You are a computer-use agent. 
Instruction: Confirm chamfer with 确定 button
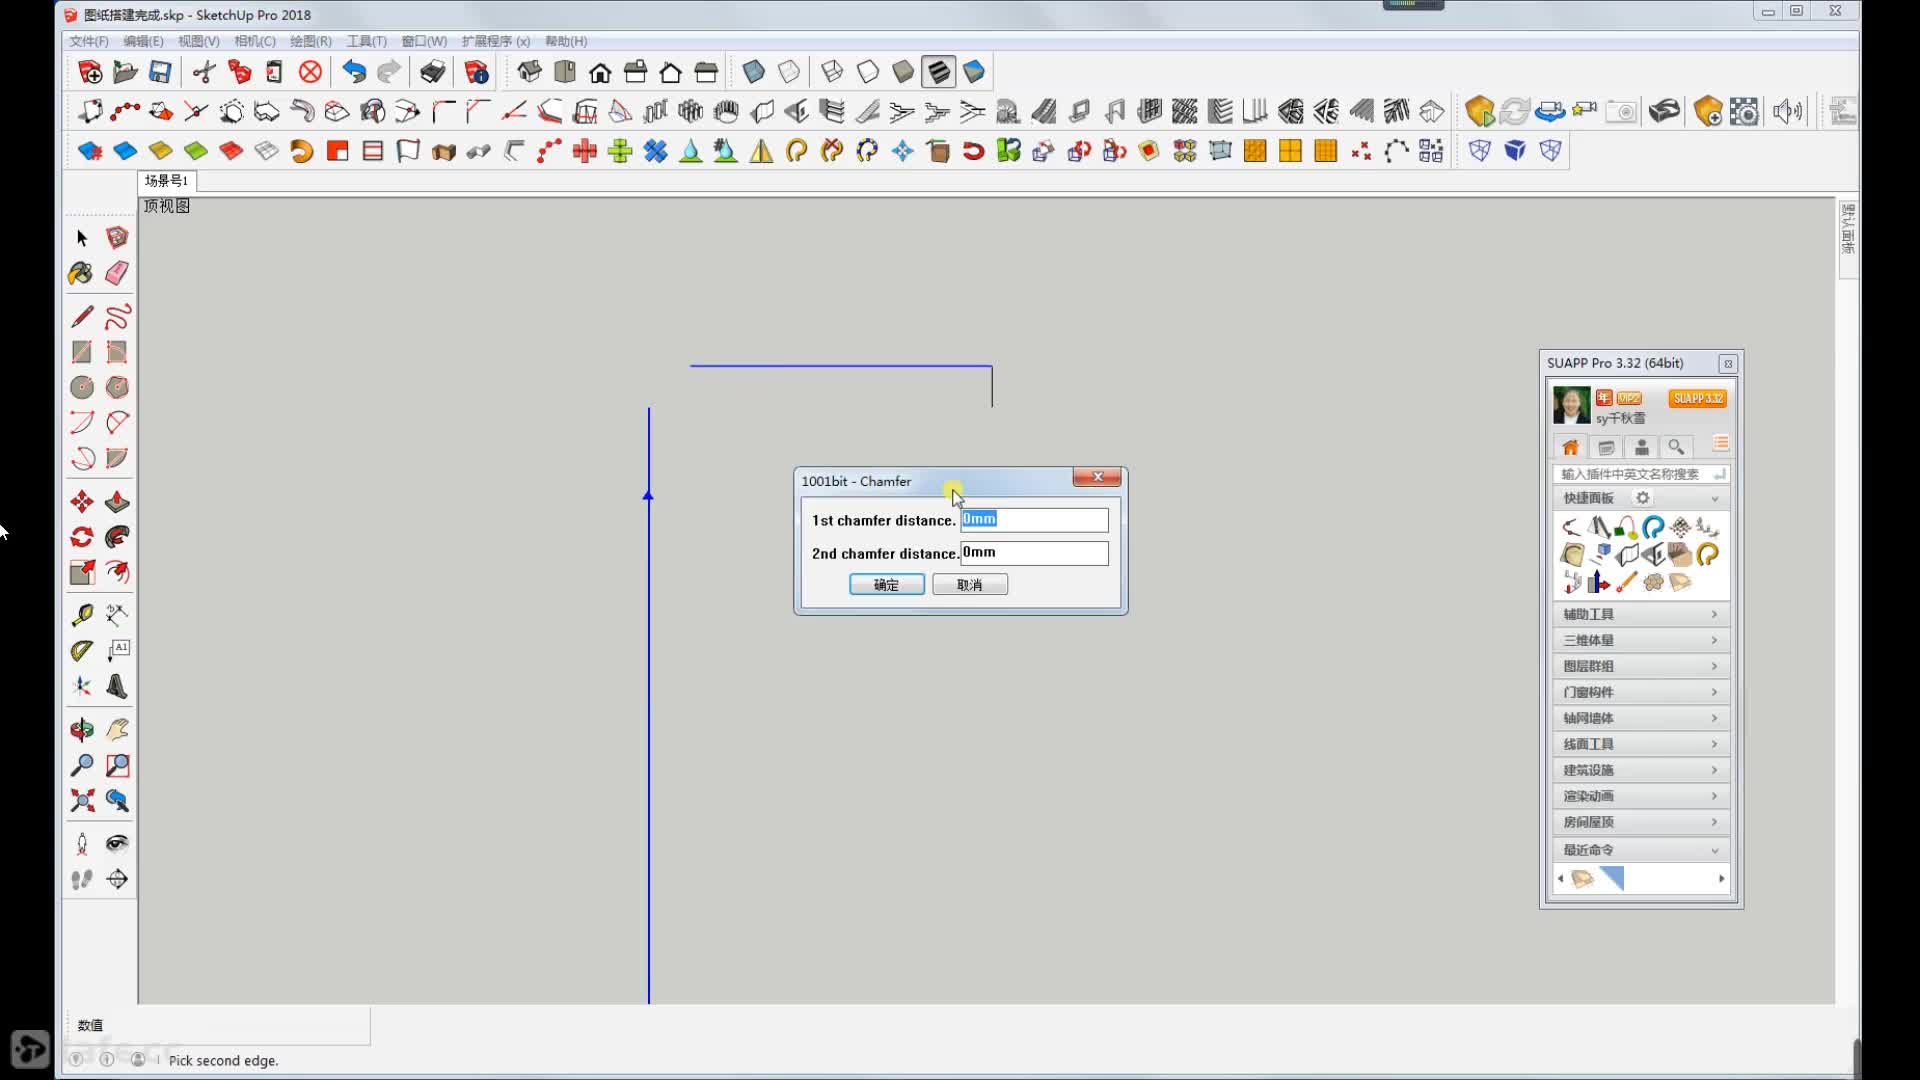click(x=886, y=585)
